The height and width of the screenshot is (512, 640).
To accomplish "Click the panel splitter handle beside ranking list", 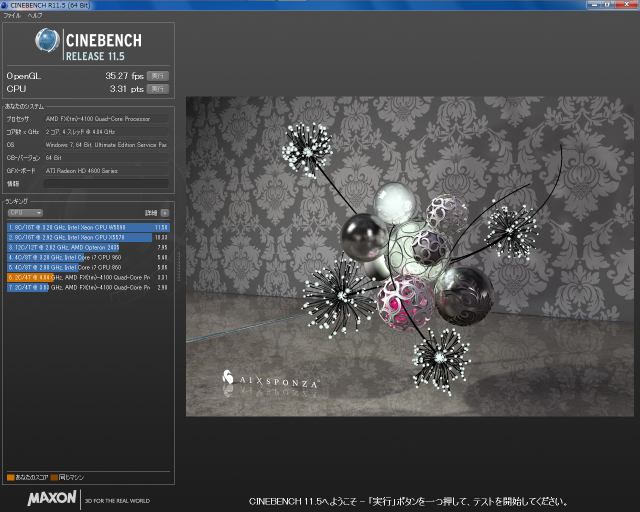I will click(178, 265).
